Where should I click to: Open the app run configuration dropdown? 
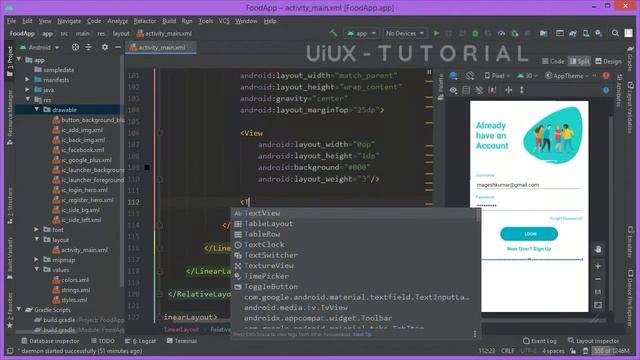click(361, 33)
